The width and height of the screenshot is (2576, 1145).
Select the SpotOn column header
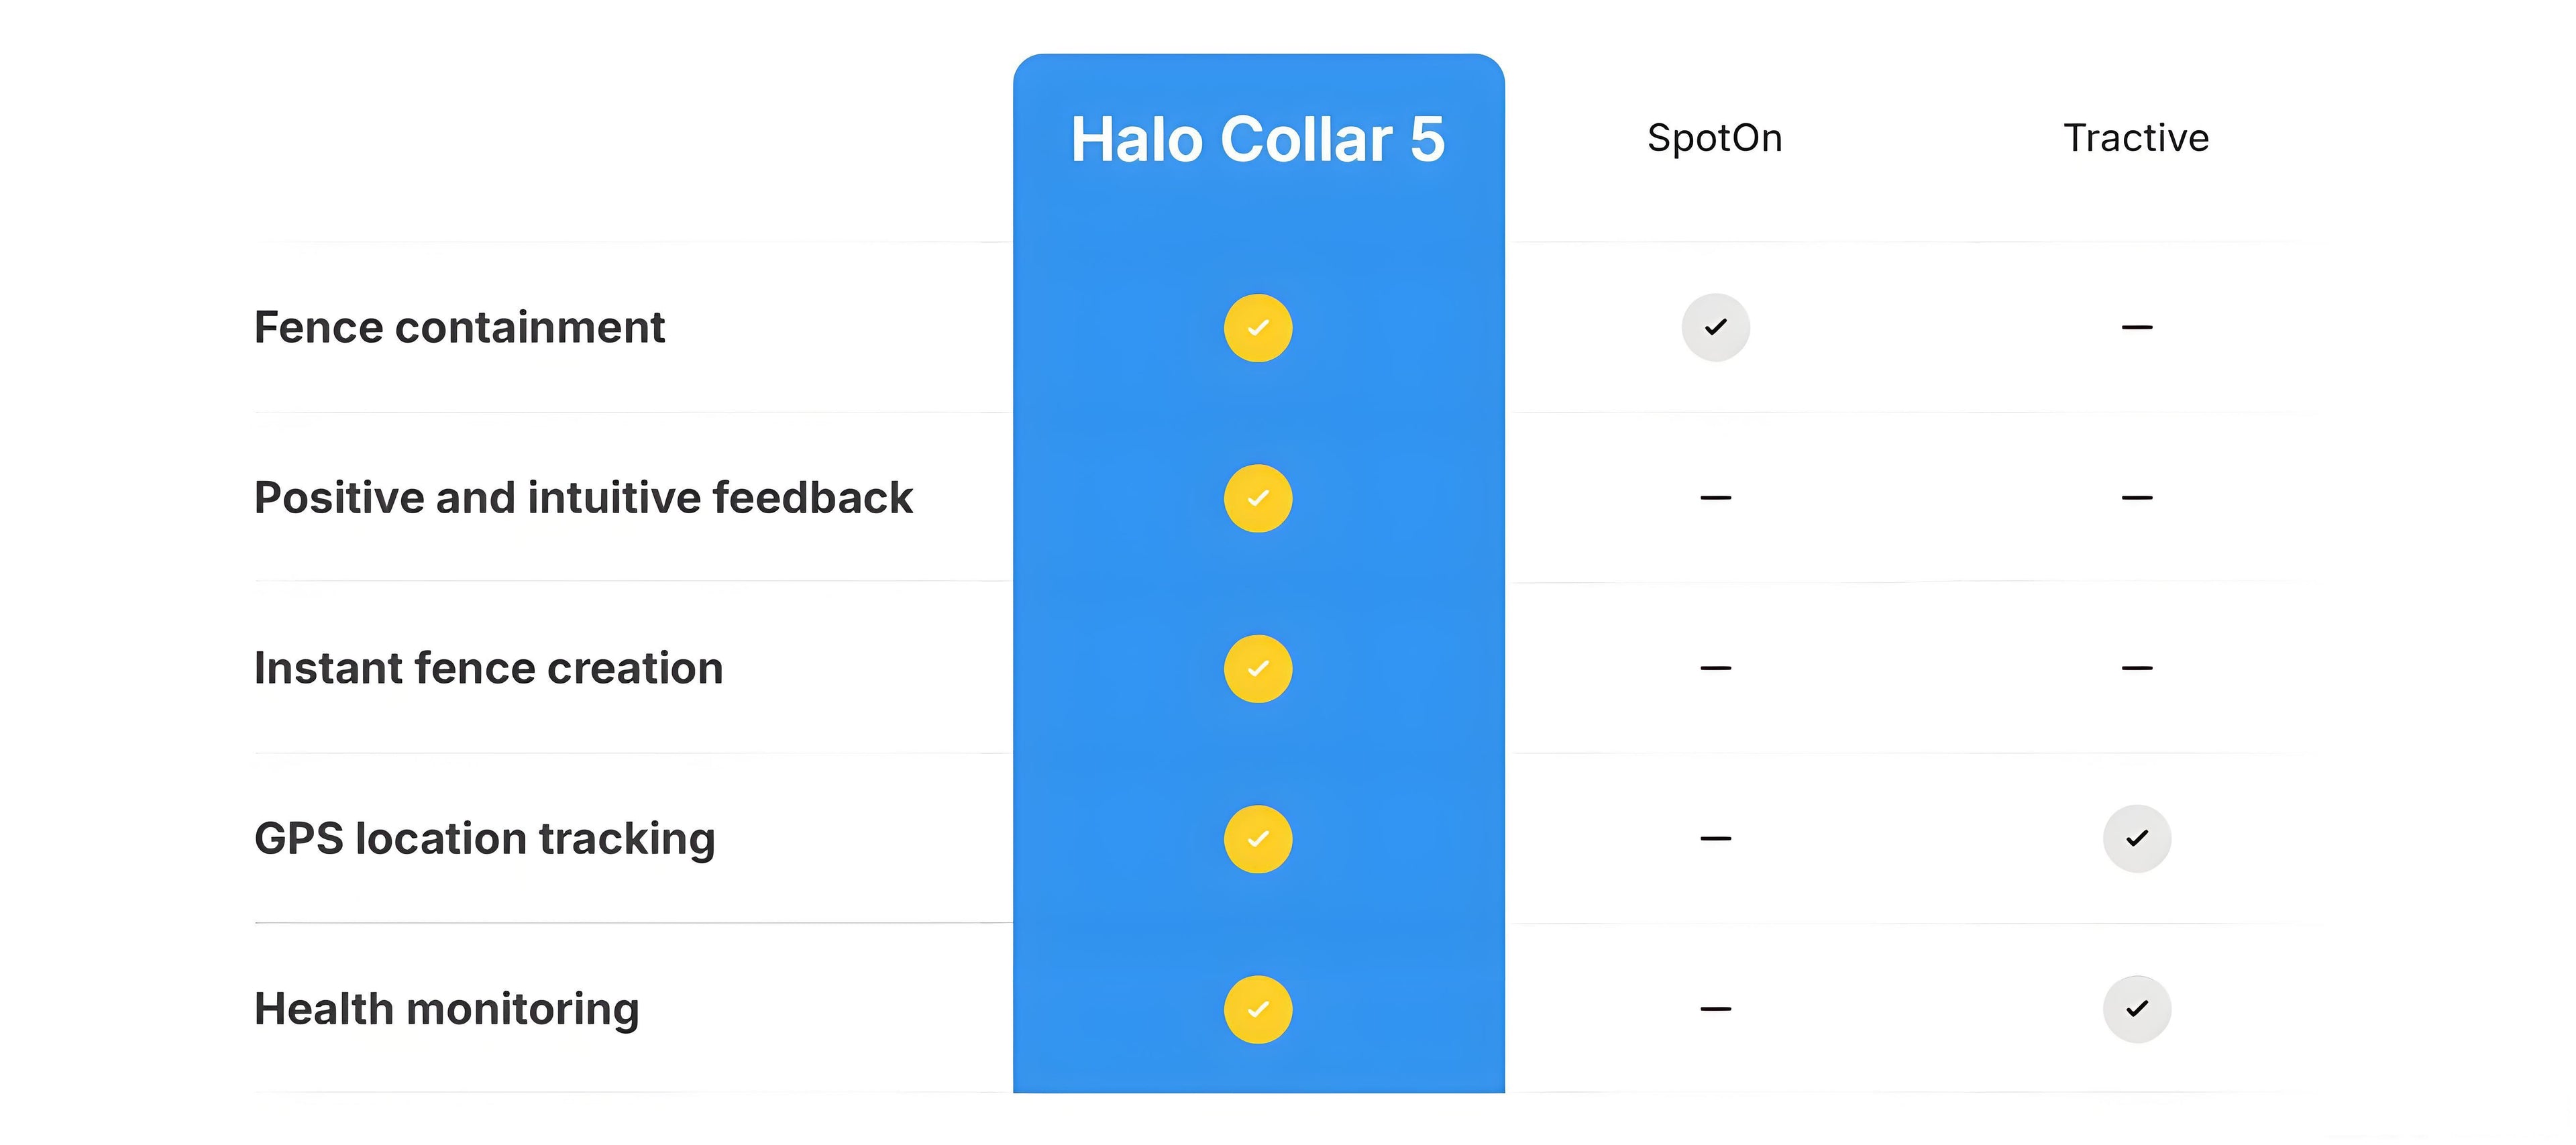(x=1714, y=138)
